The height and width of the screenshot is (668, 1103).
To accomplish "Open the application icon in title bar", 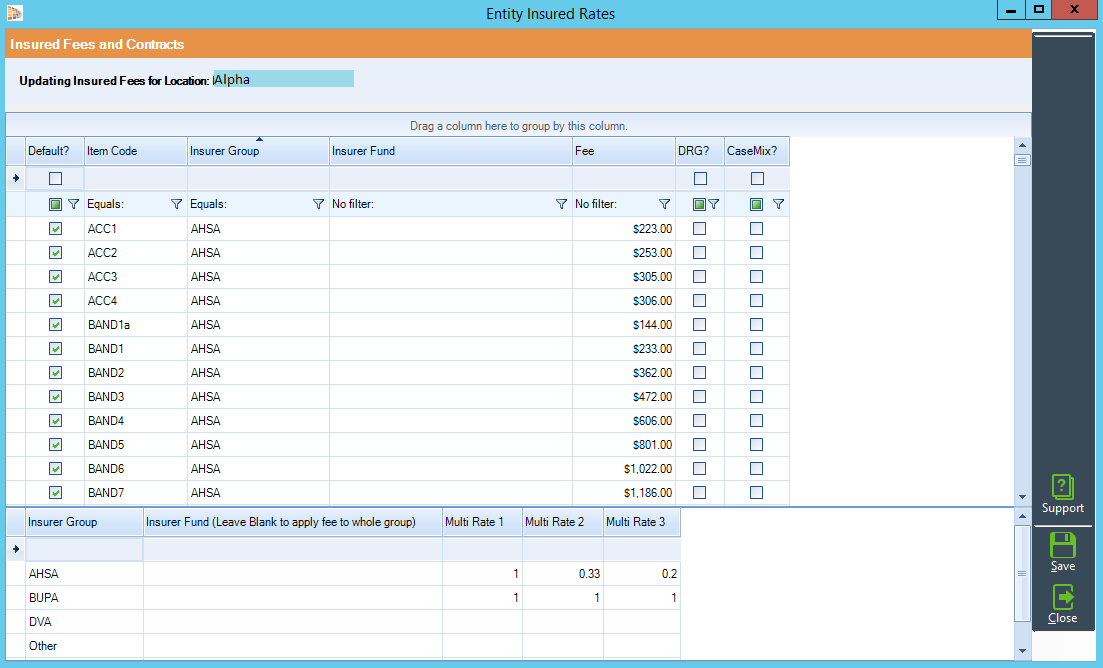I will pyautogui.click(x=14, y=13).
